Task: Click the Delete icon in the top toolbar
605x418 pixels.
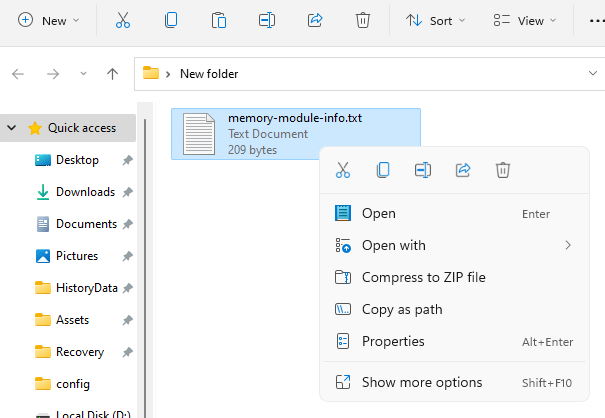Action: coord(363,20)
